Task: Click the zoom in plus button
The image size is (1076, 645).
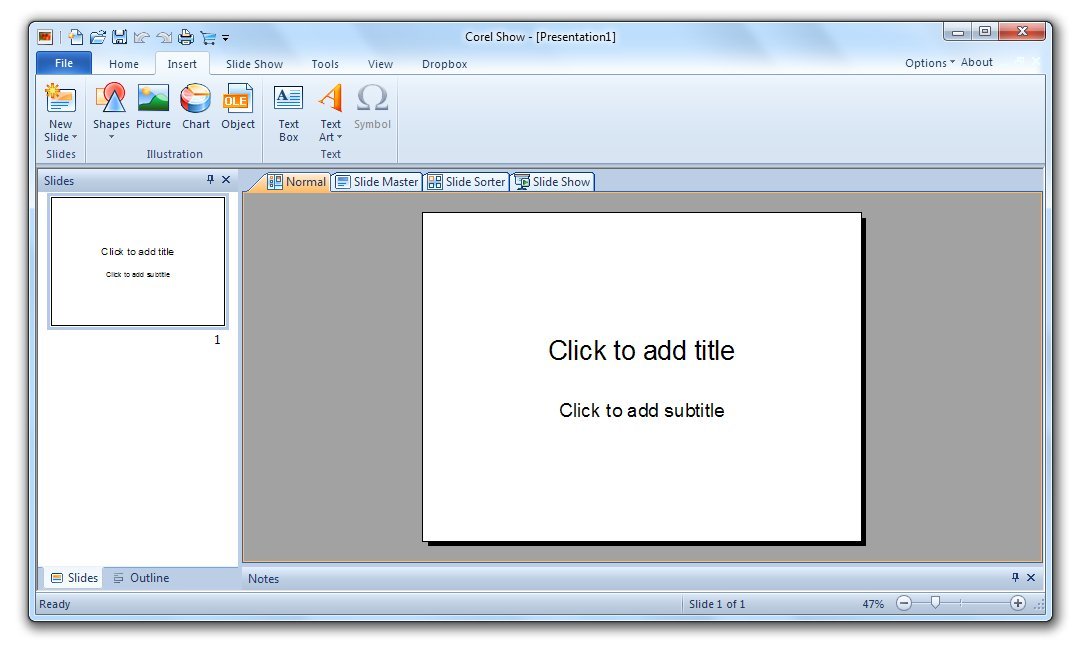Action: point(1018,603)
